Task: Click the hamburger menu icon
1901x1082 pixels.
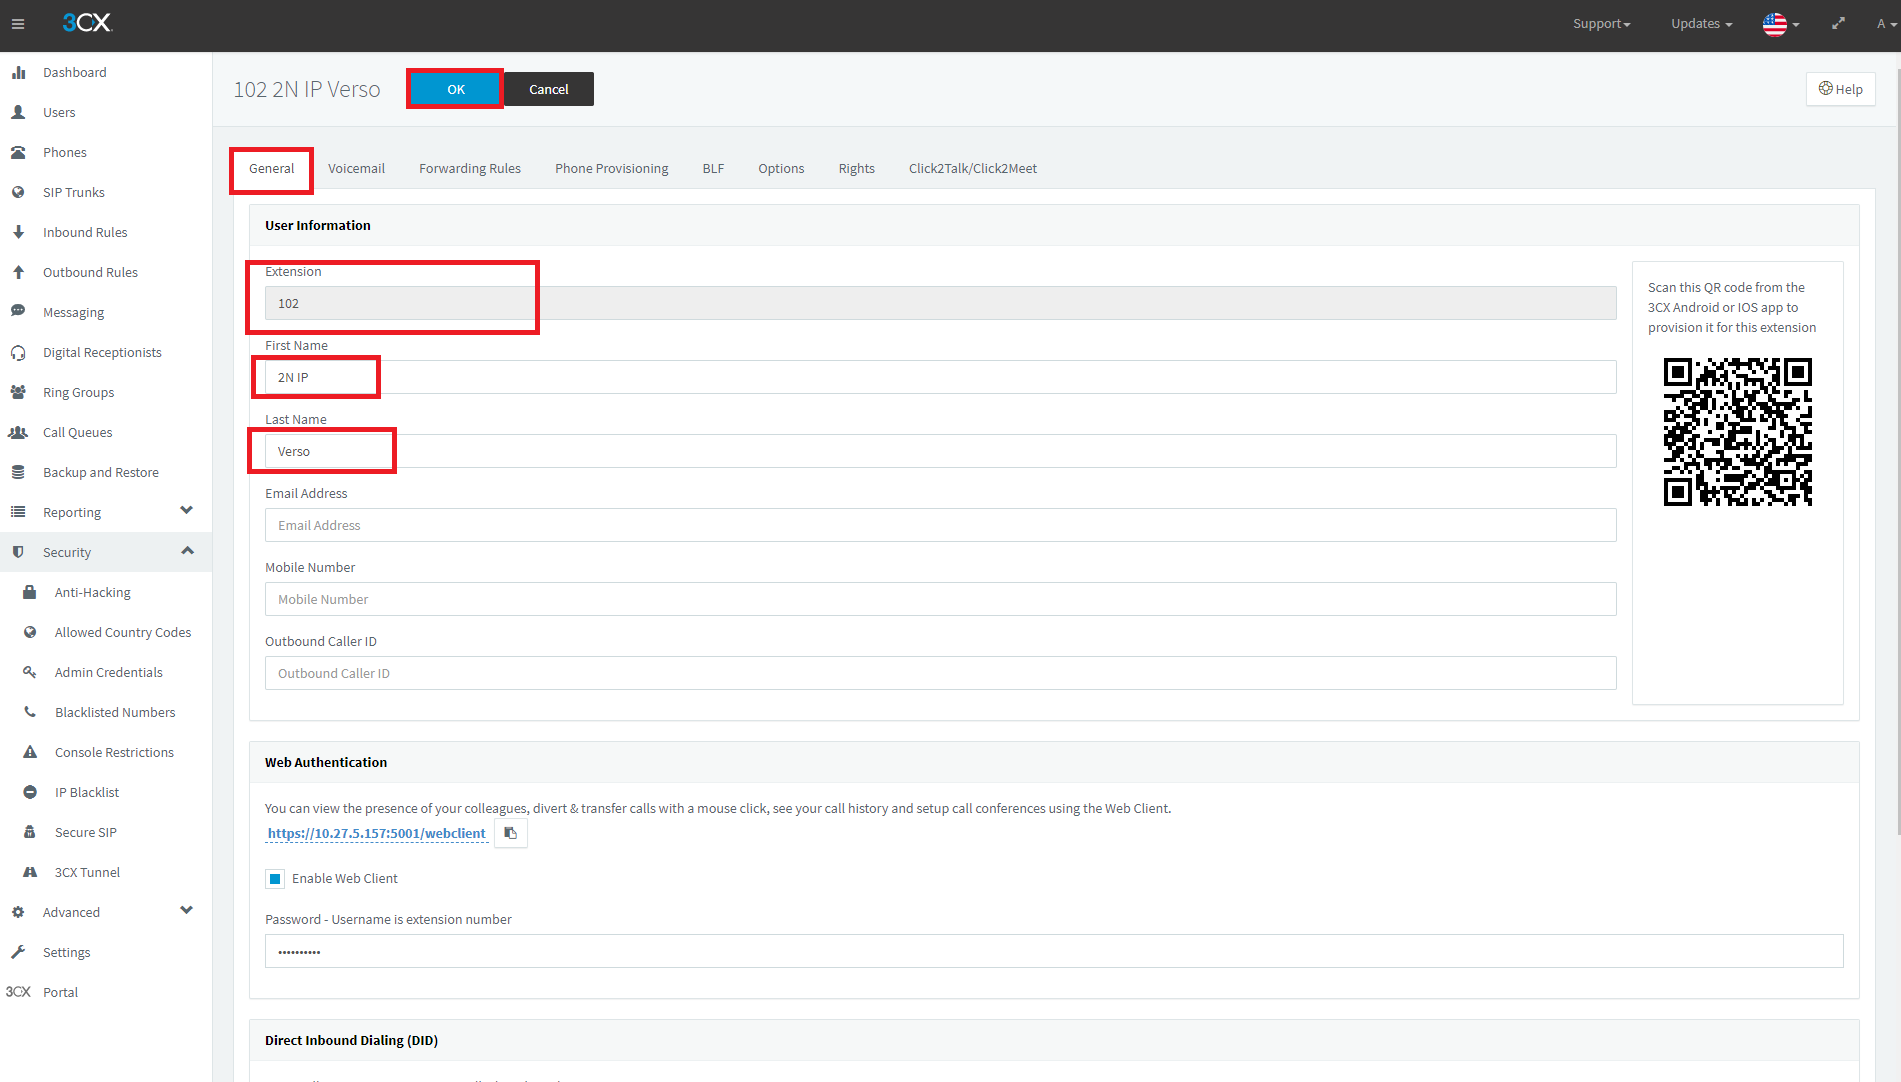Action: point(17,24)
